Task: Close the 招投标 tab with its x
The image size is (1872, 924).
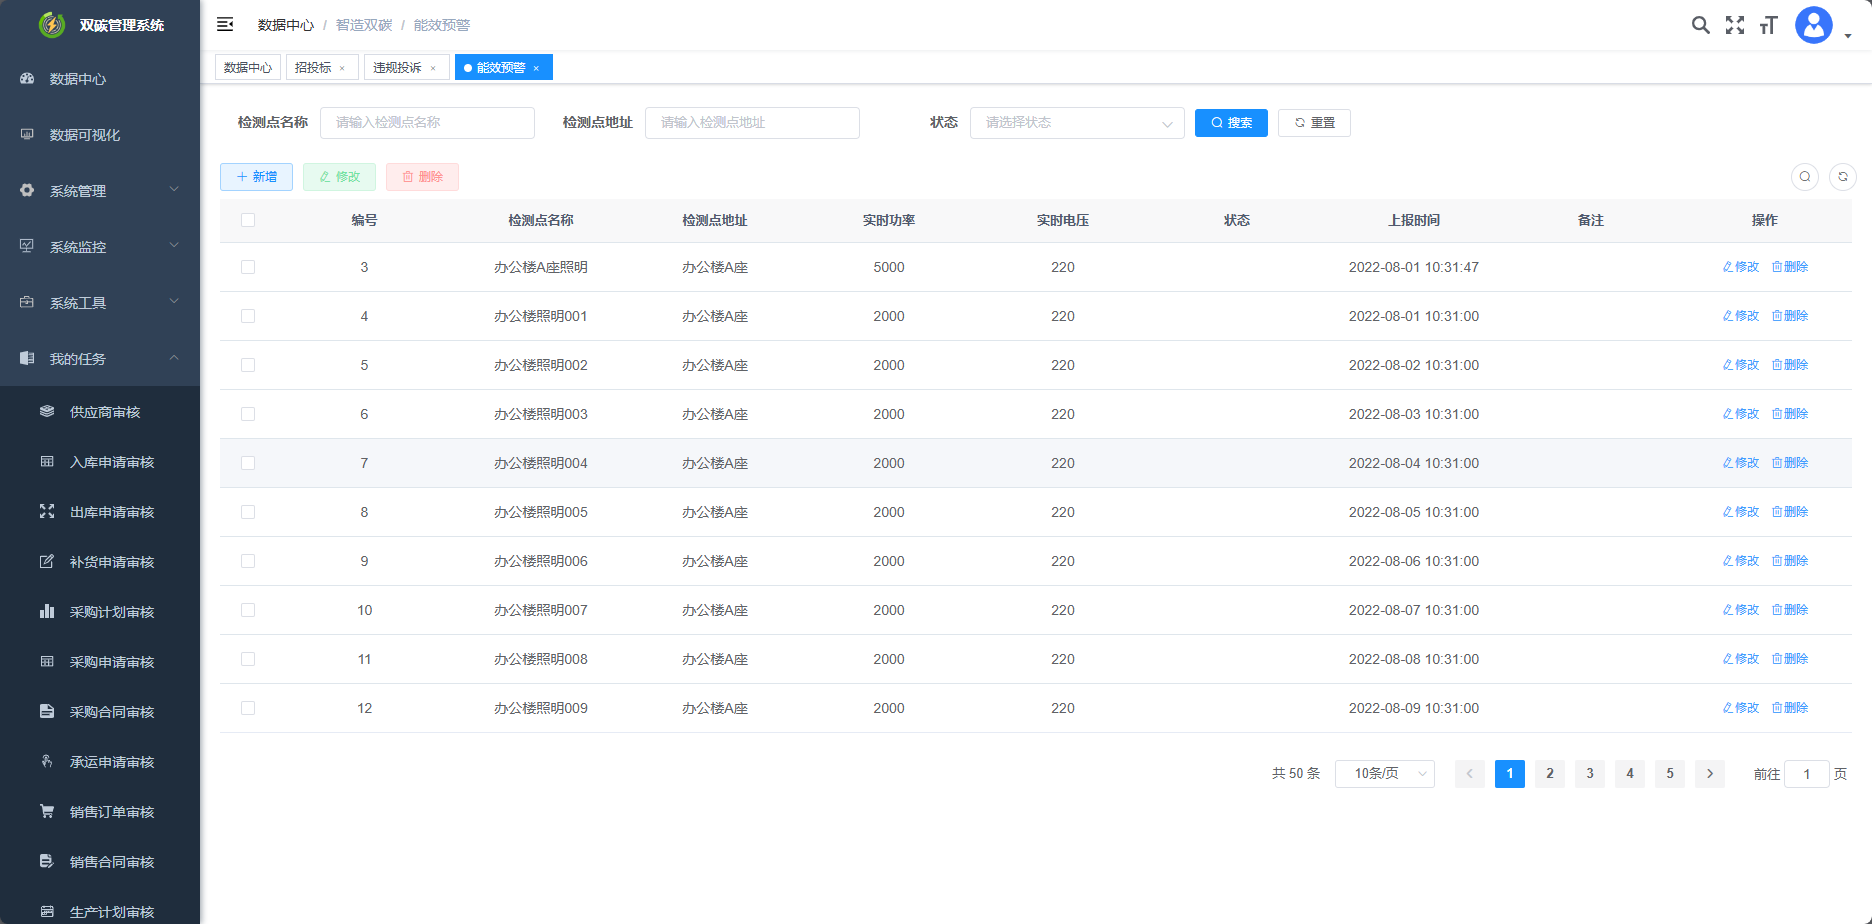Action: pos(342,68)
